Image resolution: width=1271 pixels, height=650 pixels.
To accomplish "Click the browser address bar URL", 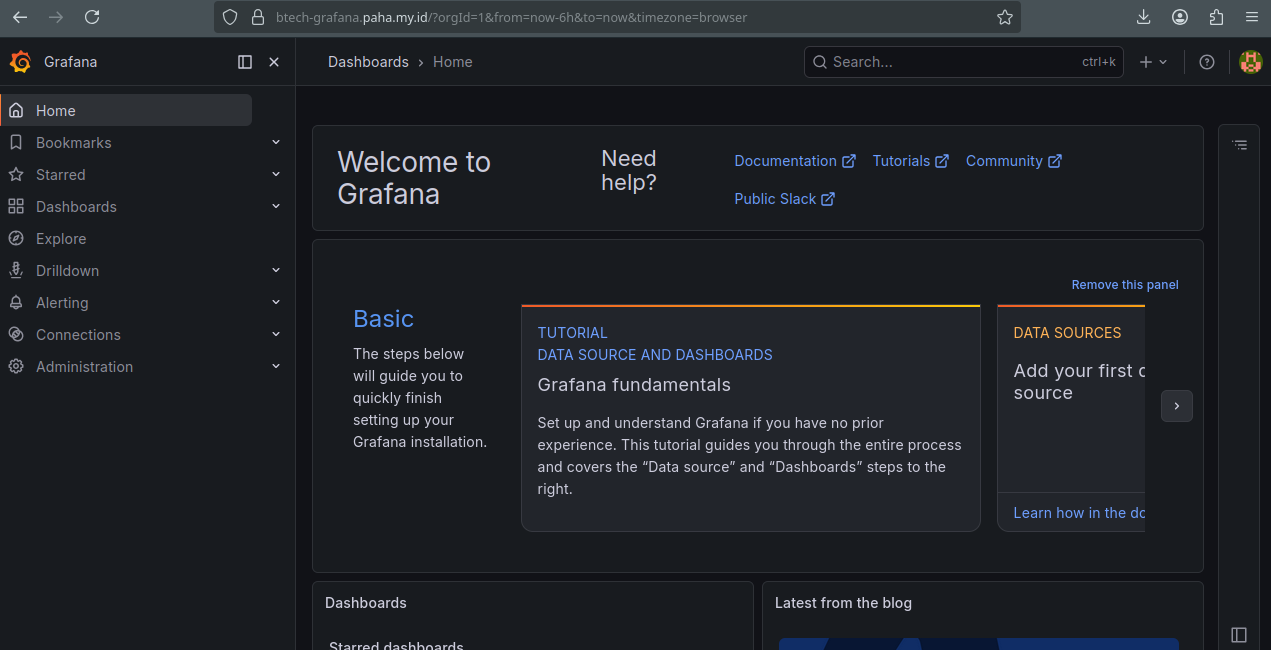I will pyautogui.click(x=511, y=17).
